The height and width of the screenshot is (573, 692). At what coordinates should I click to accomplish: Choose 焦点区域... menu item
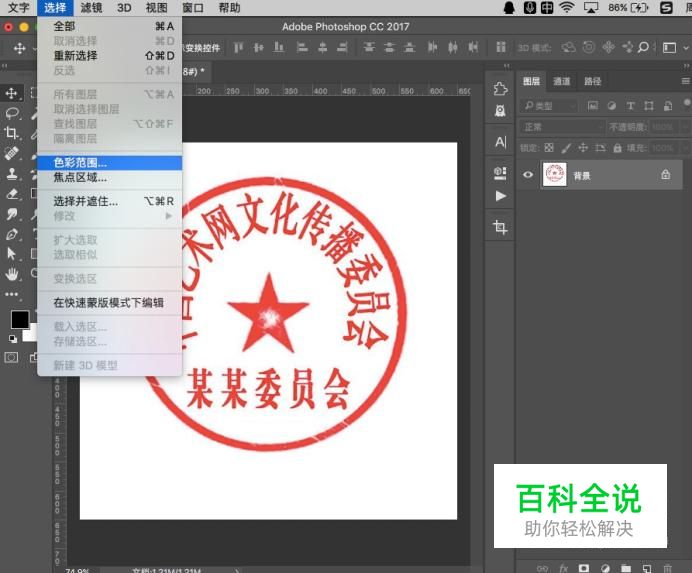point(109,177)
